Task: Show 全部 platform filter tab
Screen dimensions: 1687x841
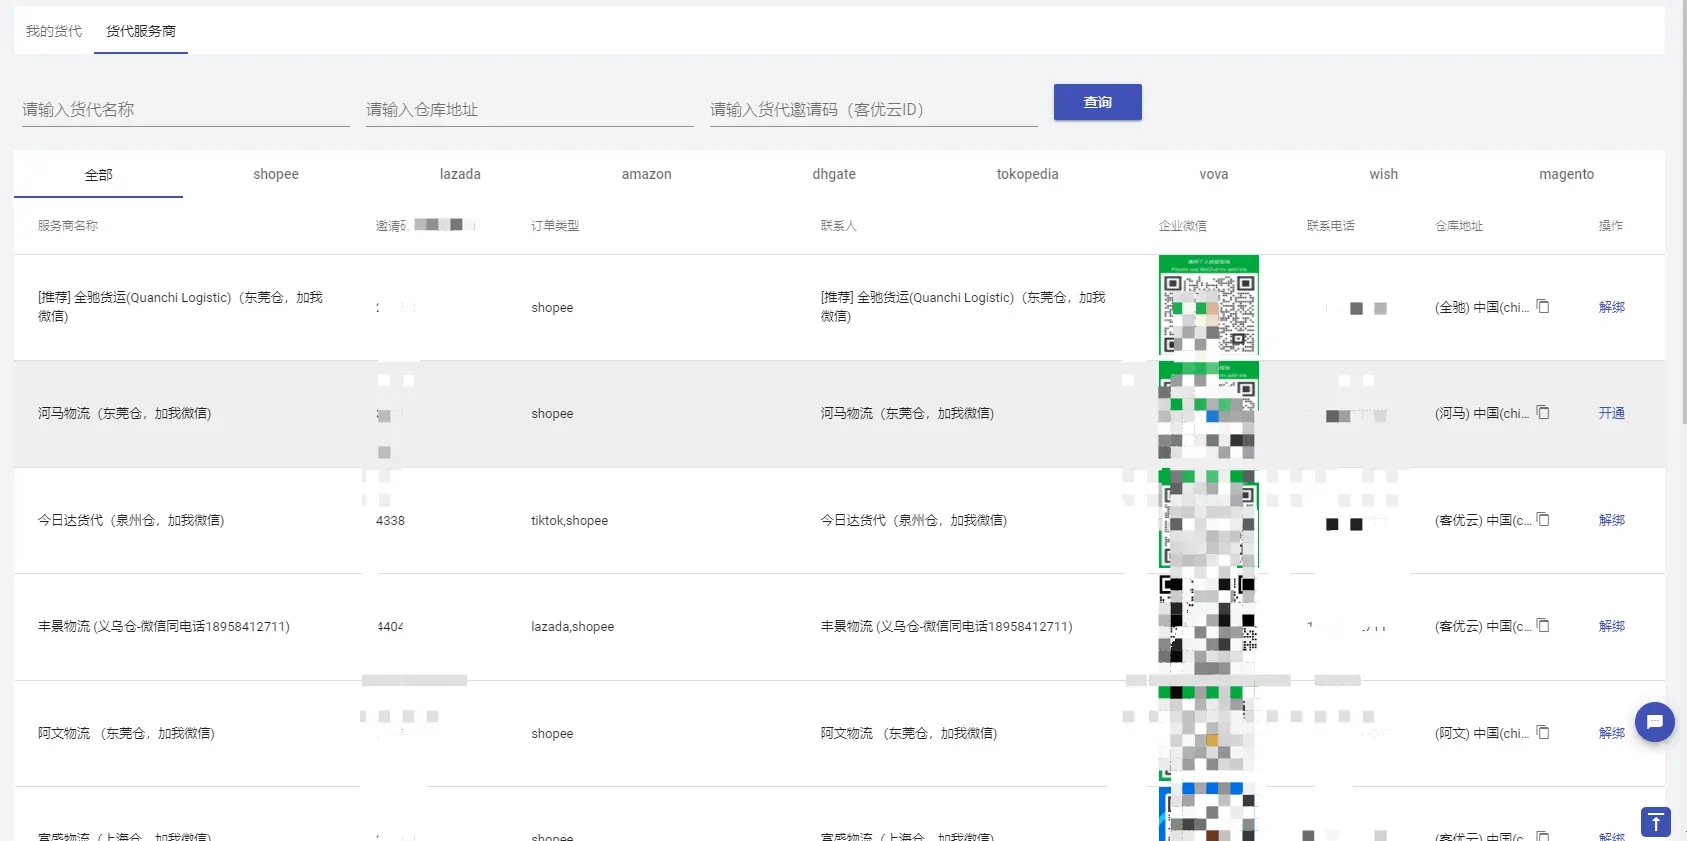Action: pos(98,175)
